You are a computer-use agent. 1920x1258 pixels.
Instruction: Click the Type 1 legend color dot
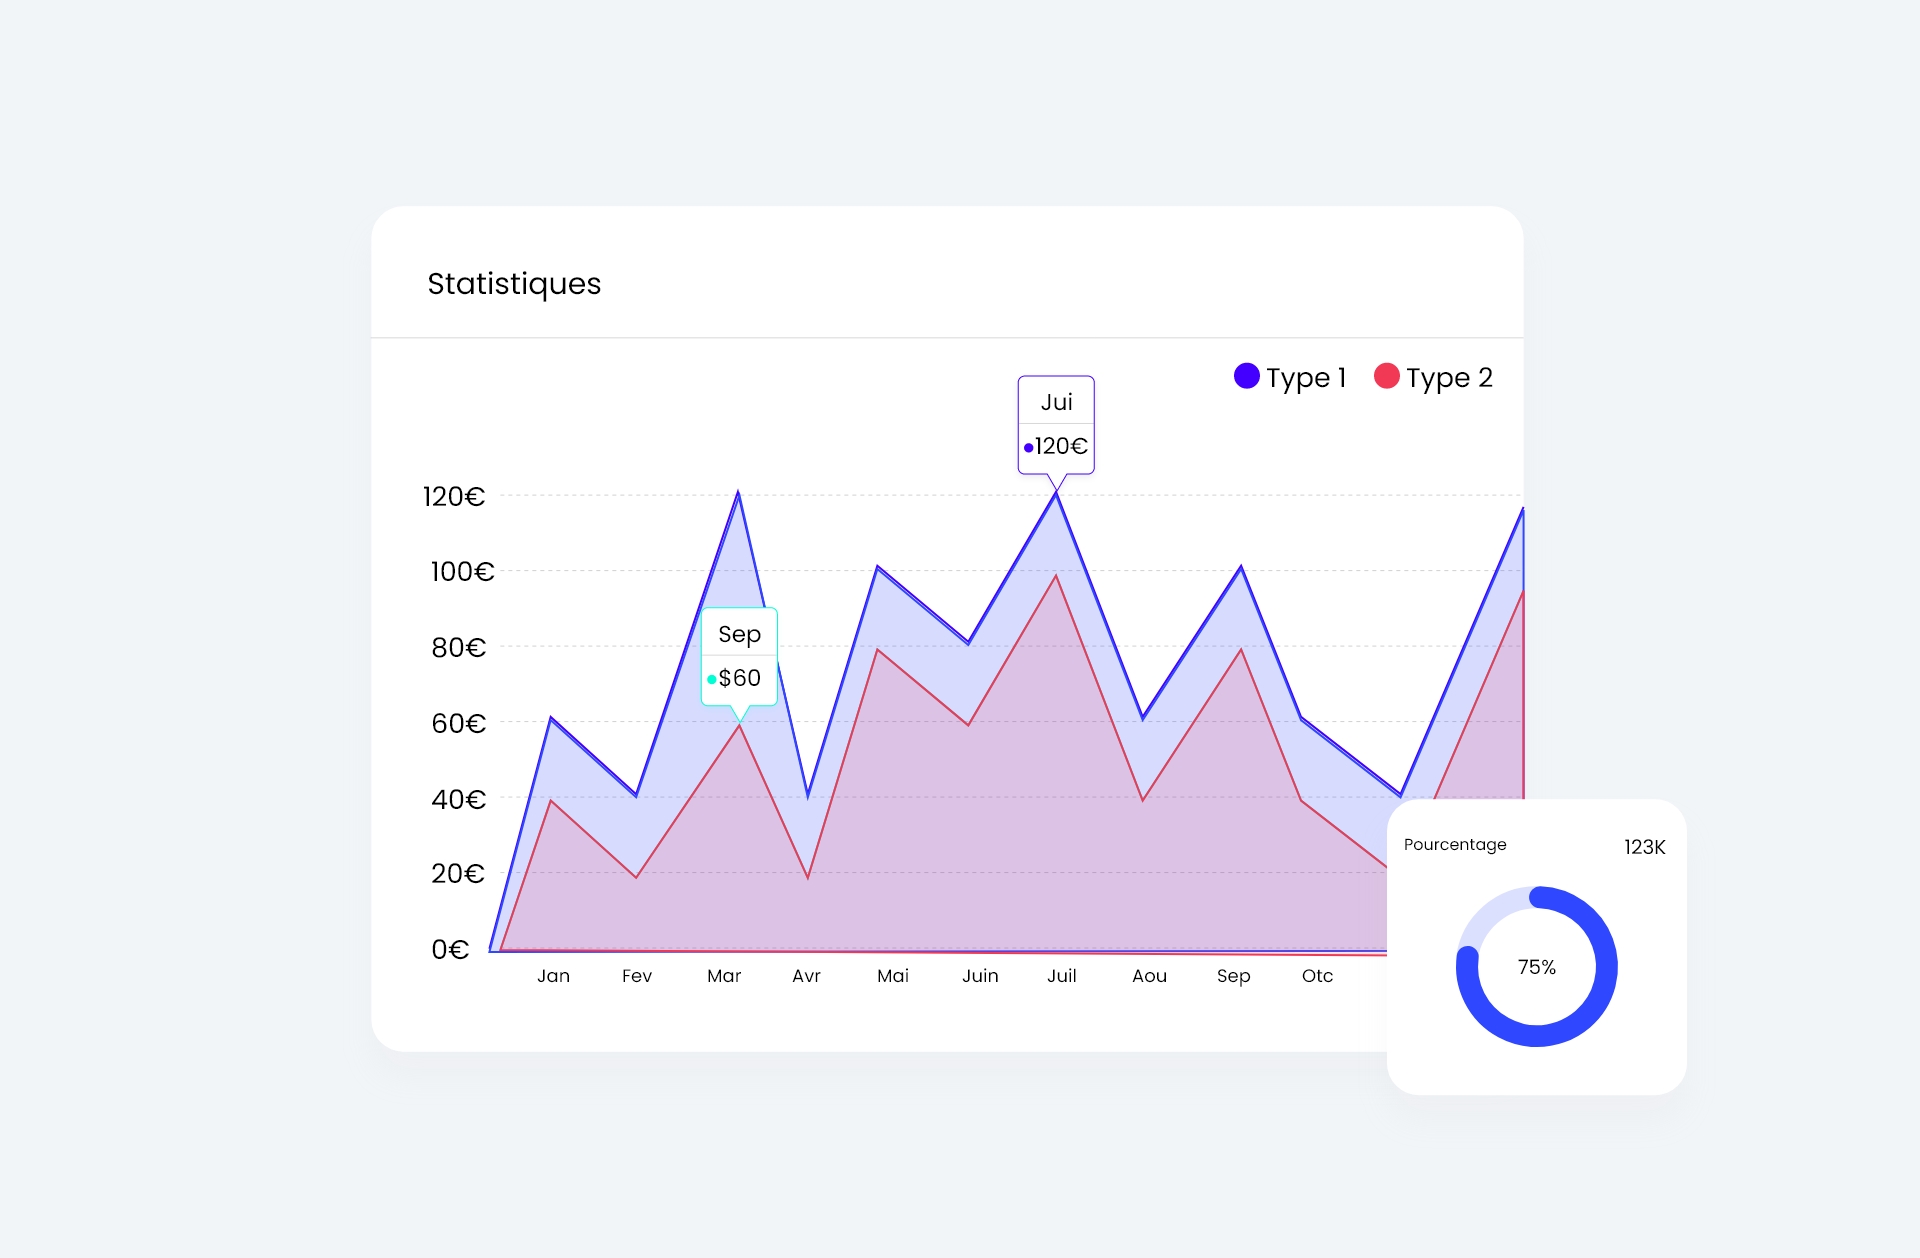pyautogui.click(x=1246, y=377)
